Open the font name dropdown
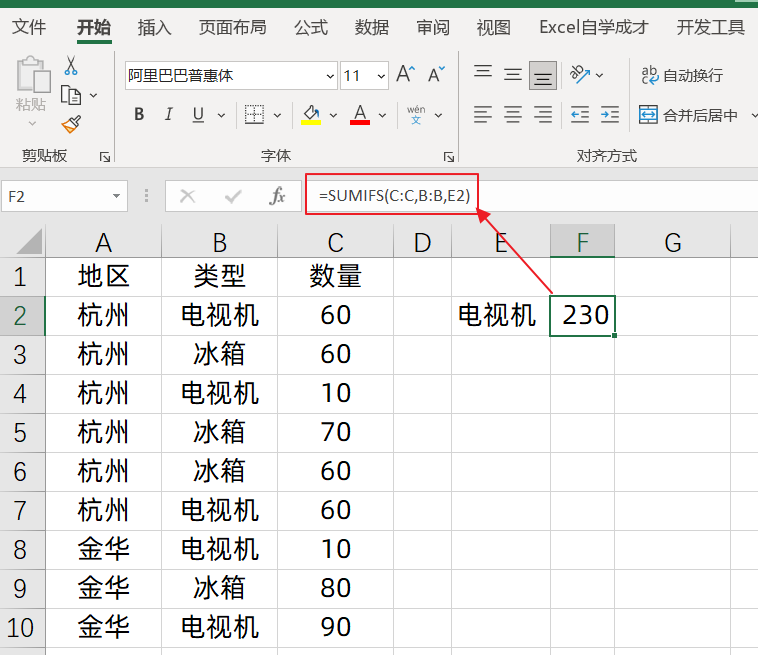The image size is (758, 655). (330, 76)
